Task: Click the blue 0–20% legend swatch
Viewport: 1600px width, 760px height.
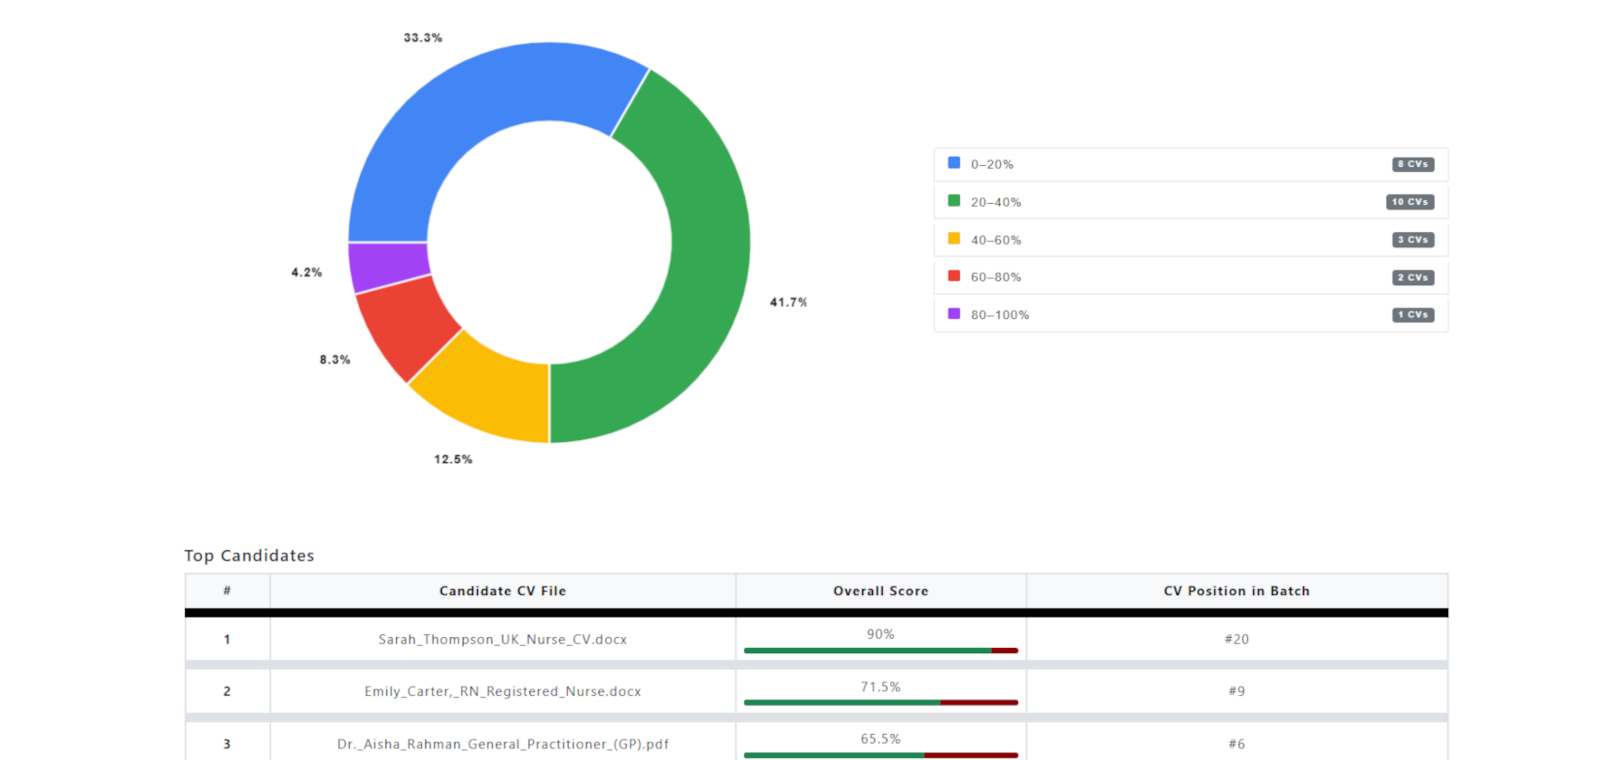Action: tap(954, 163)
